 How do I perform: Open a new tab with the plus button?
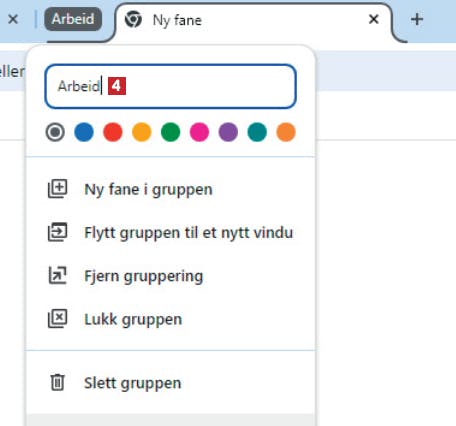pyautogui.click(x=417, y=19)
